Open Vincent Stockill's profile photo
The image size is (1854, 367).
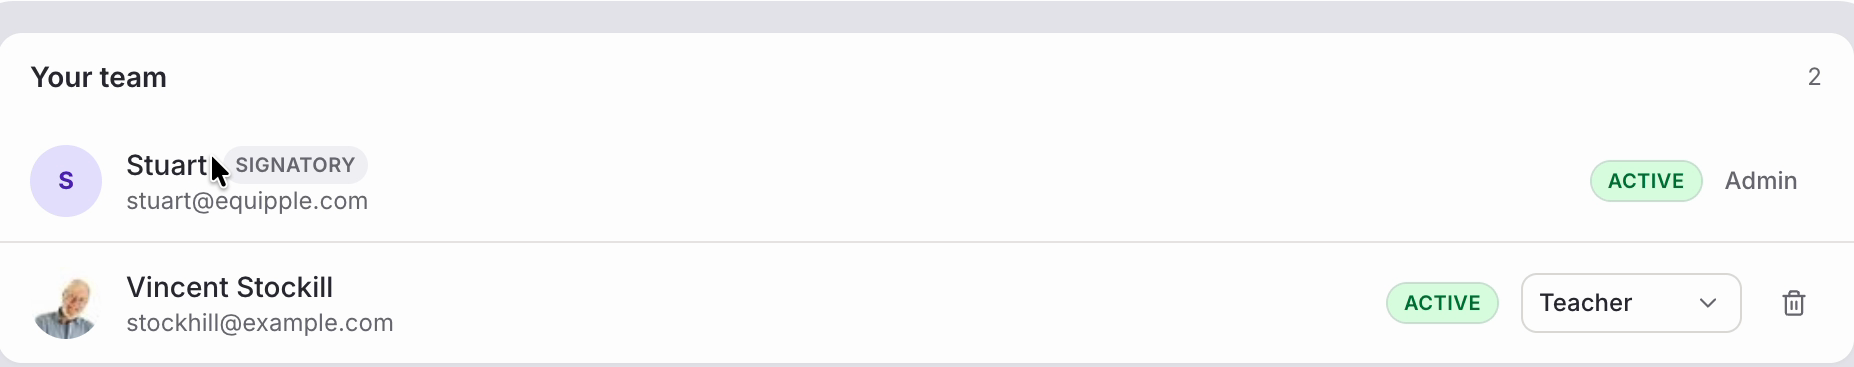pos(66,303)
